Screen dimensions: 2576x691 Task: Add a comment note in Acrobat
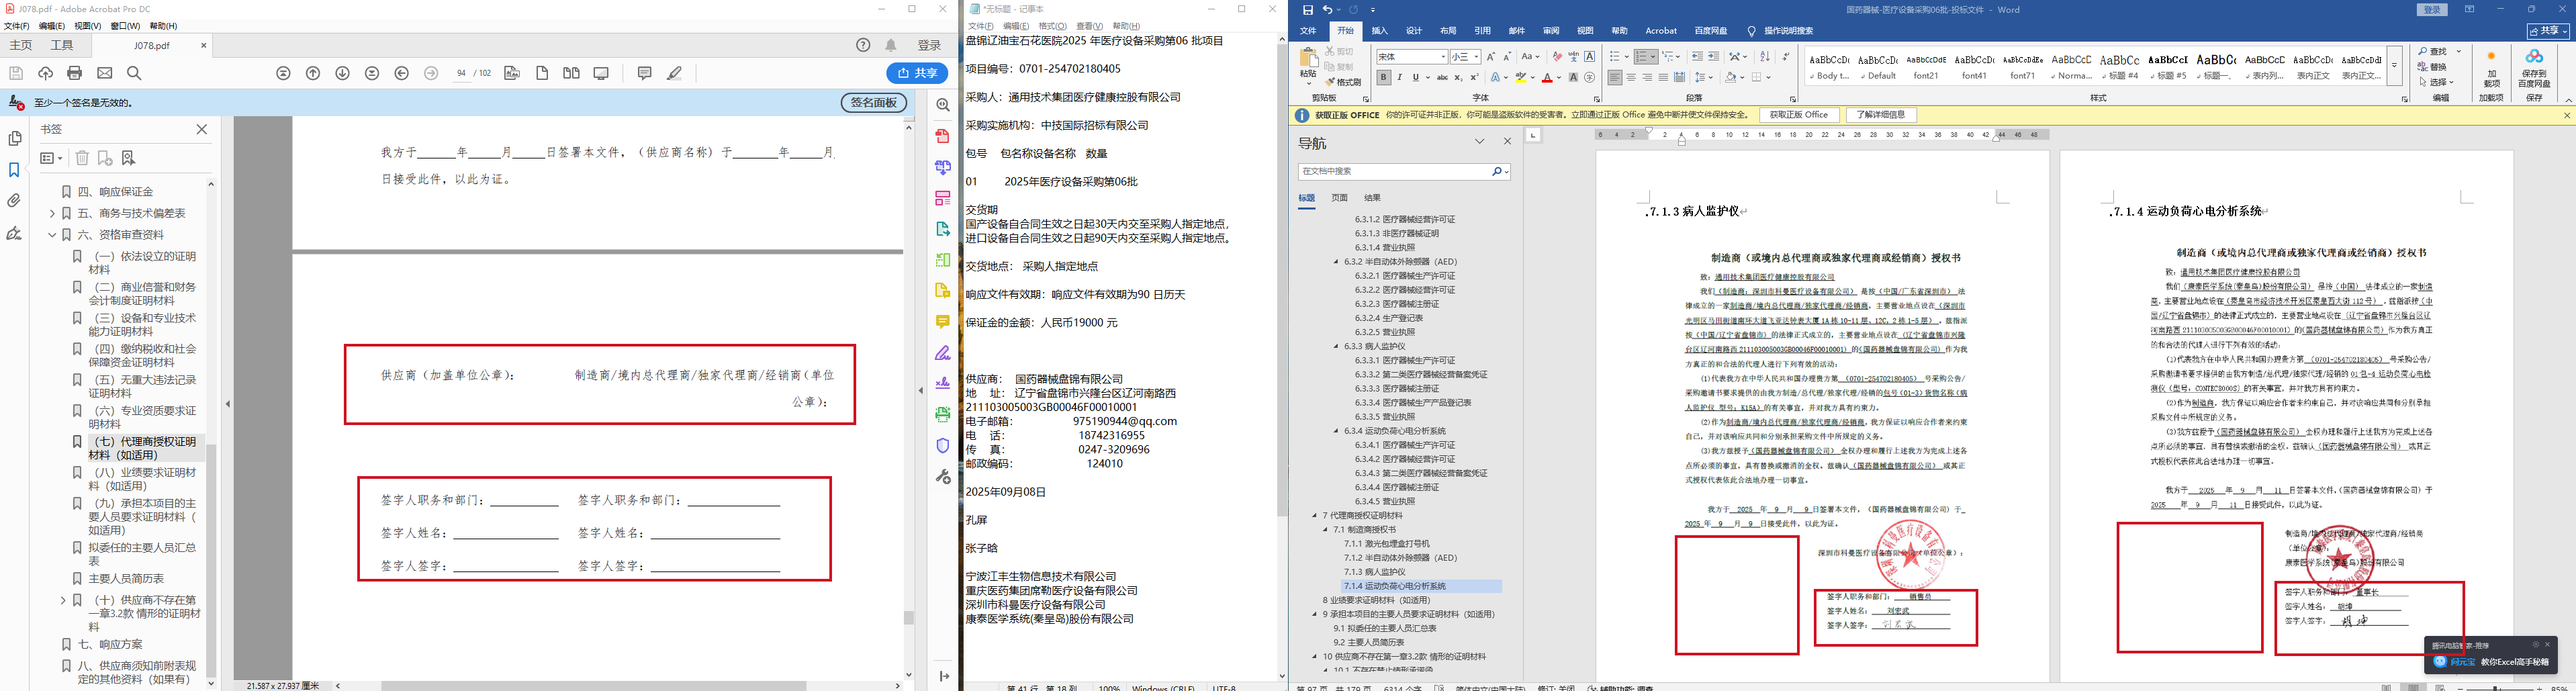[645, 73]
